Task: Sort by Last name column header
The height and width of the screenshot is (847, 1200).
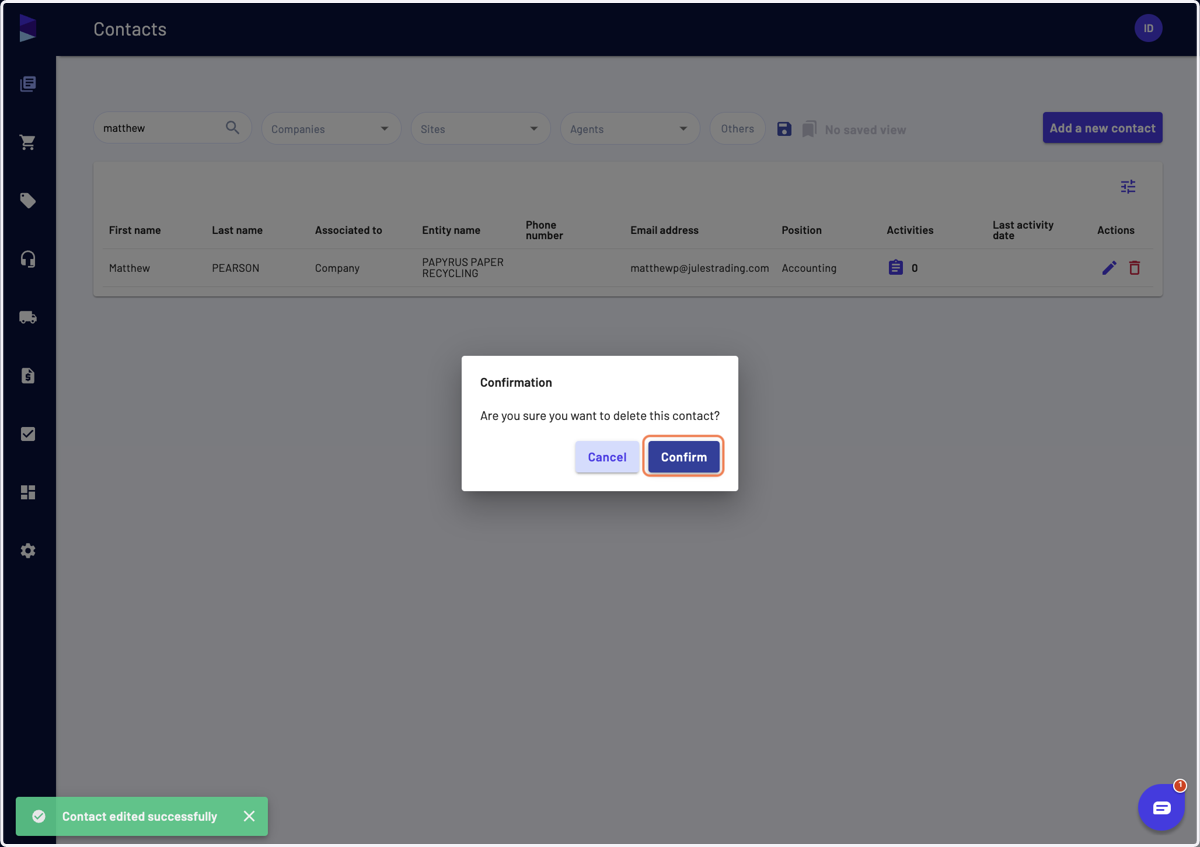Action: pyautogui.click(x=237, y=230)
